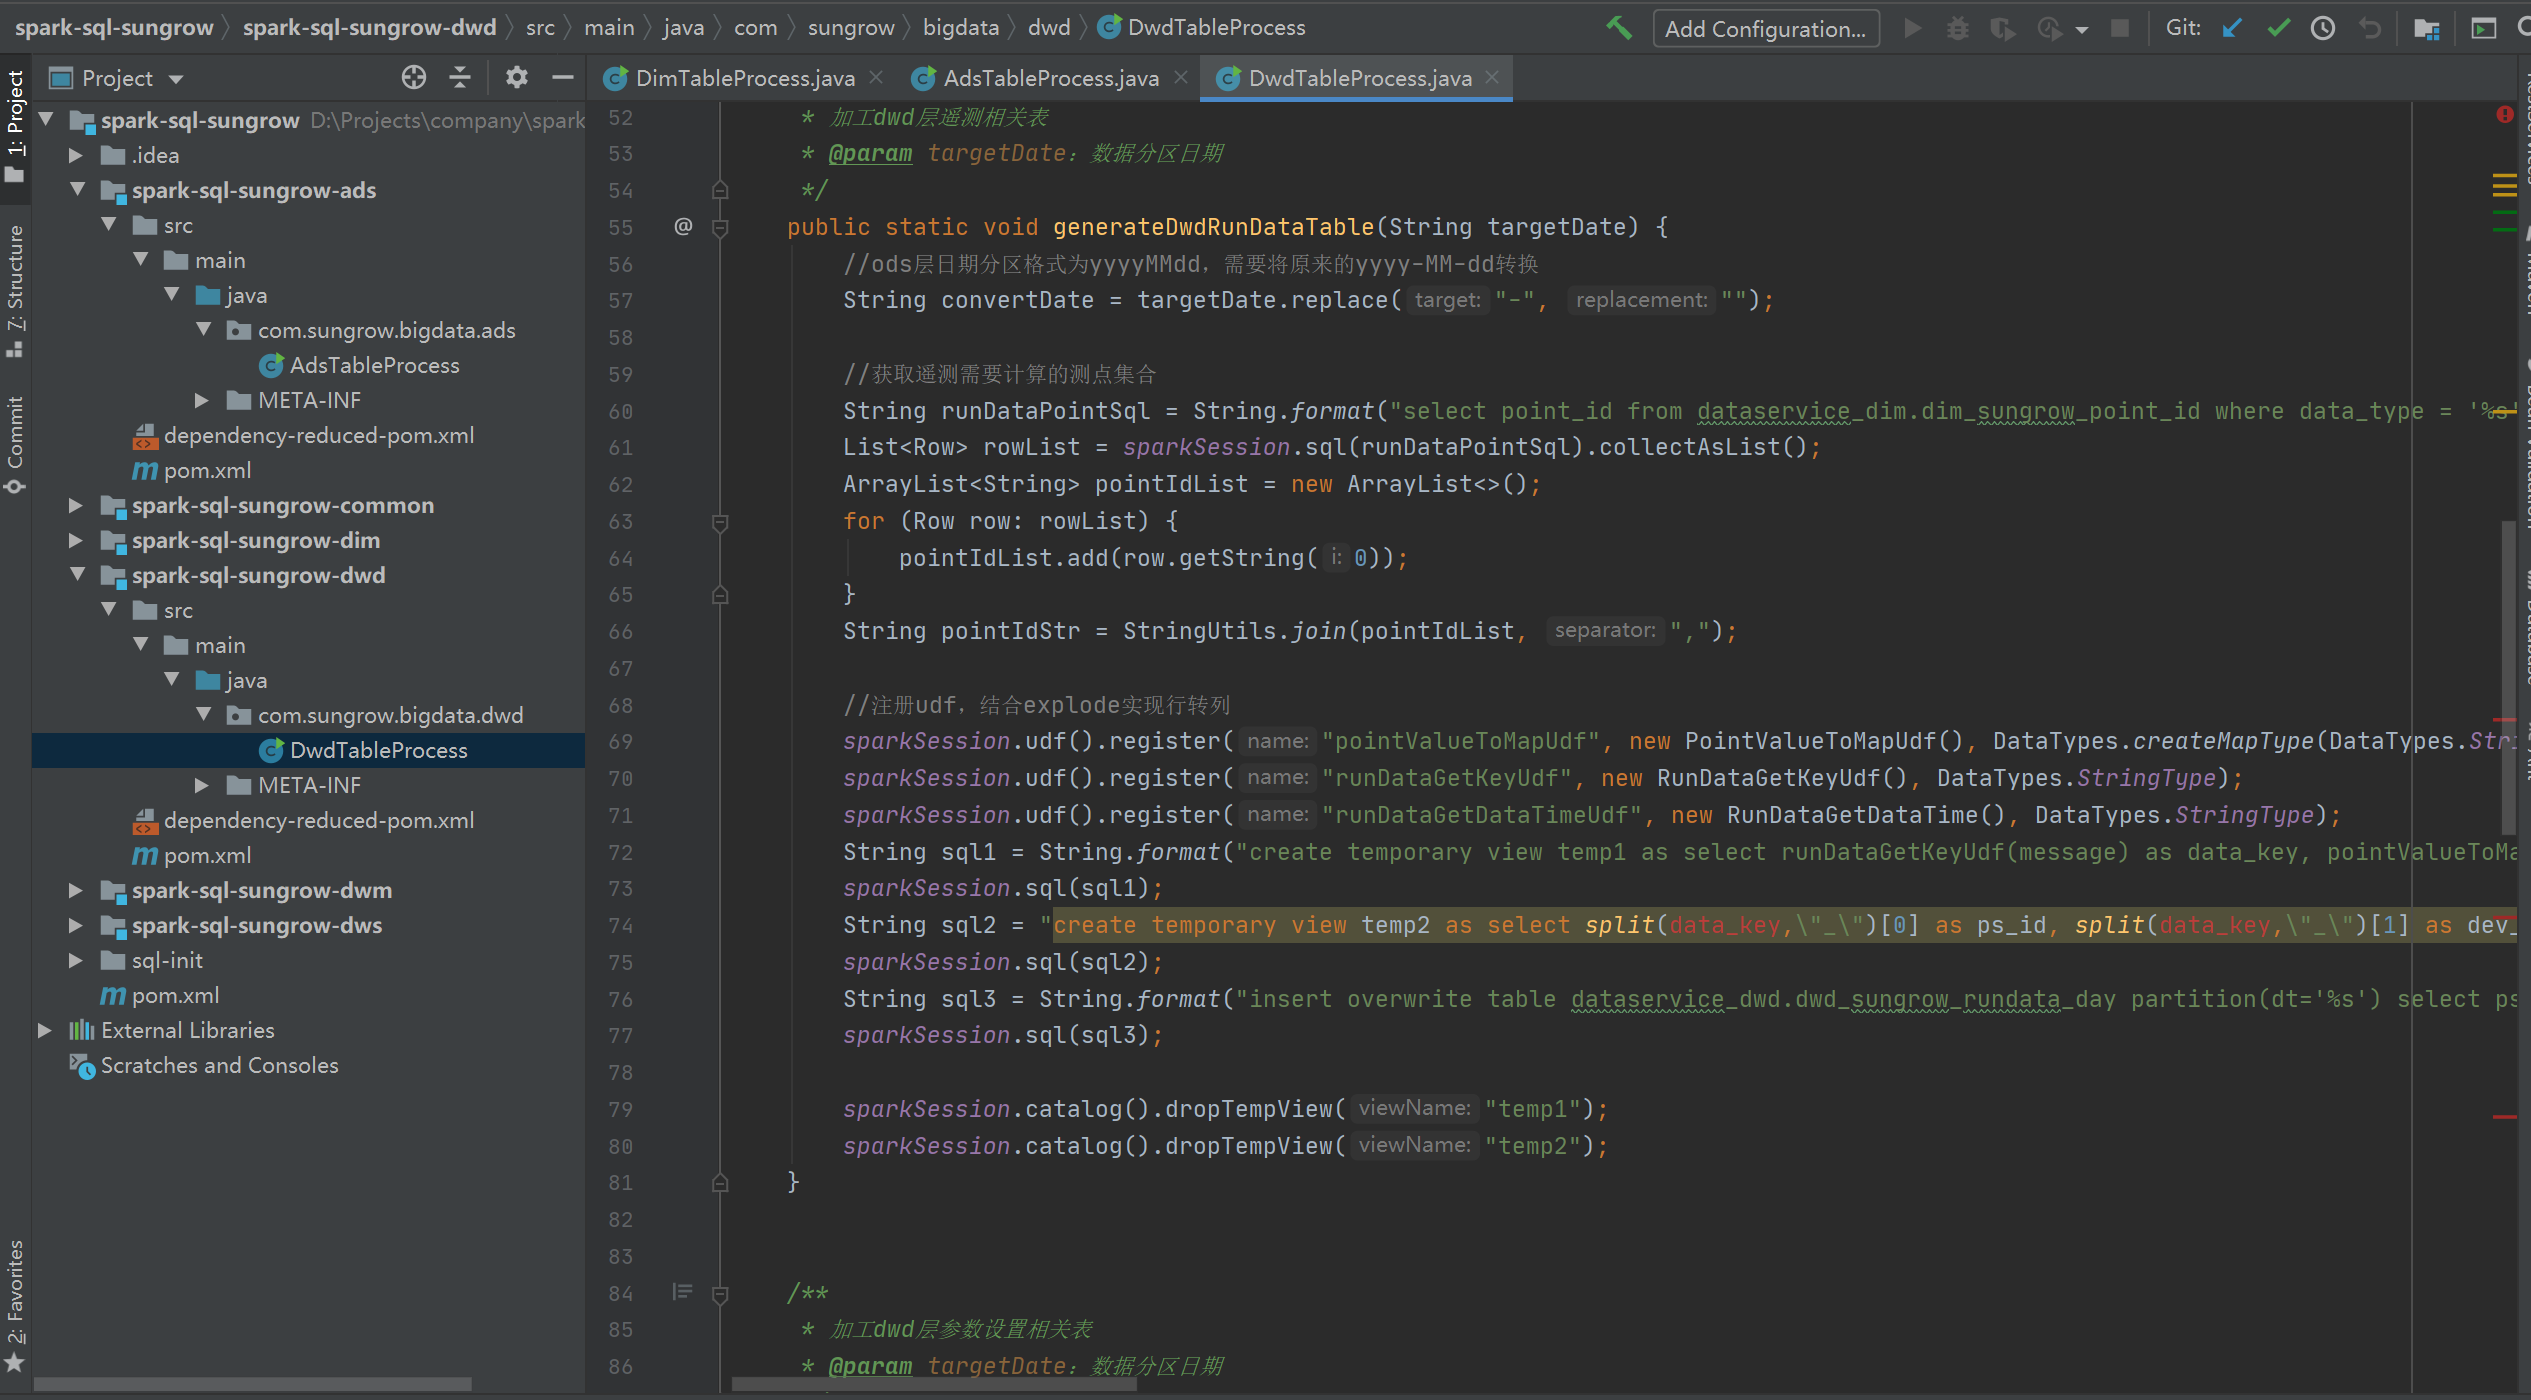This screenshot has height=1400, width=2531.
Task: Click Git commit checkmark icon
Action: click(x=2278, y=28)
